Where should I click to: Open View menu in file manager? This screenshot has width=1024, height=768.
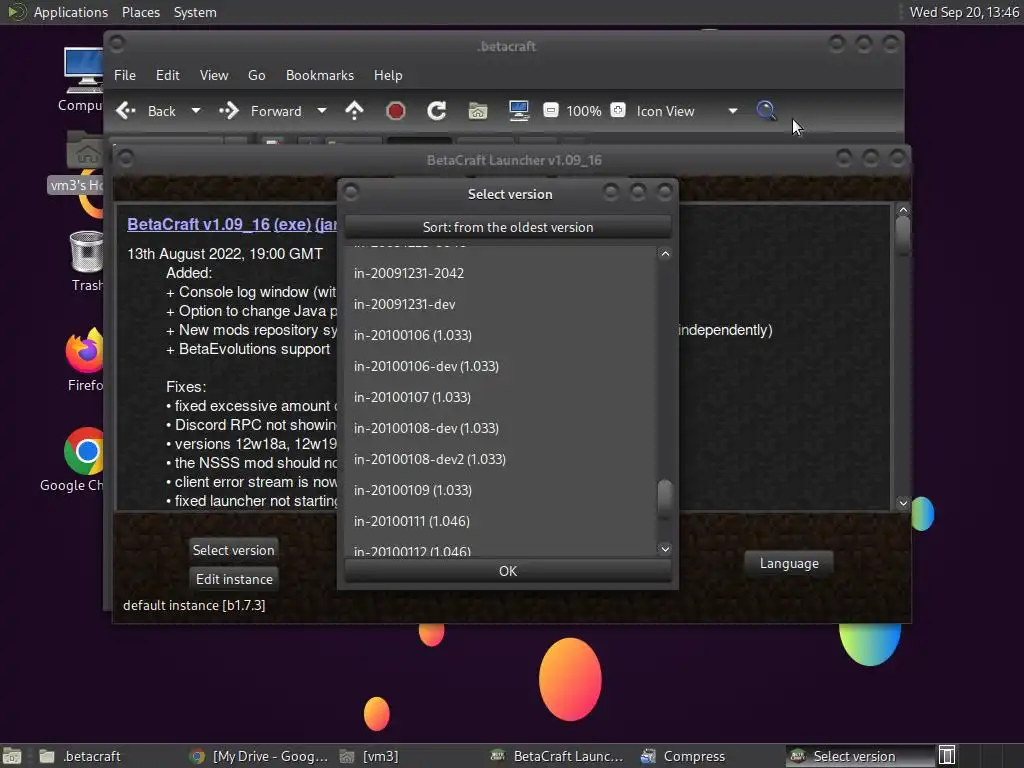(x=214, y=75)
